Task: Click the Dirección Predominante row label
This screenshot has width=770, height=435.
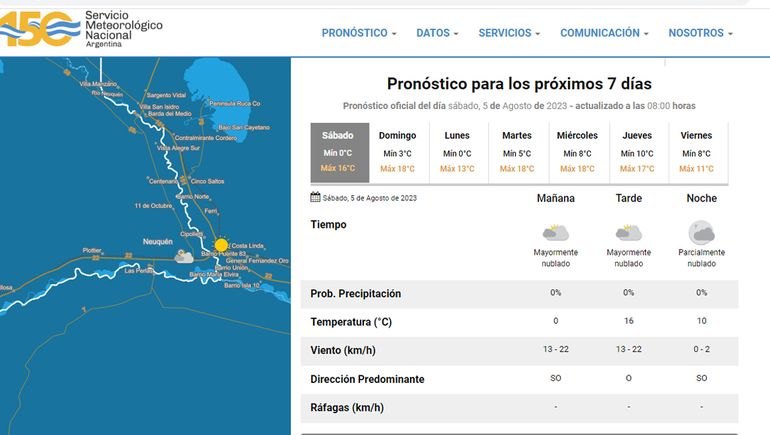Action: coord(367,379)
